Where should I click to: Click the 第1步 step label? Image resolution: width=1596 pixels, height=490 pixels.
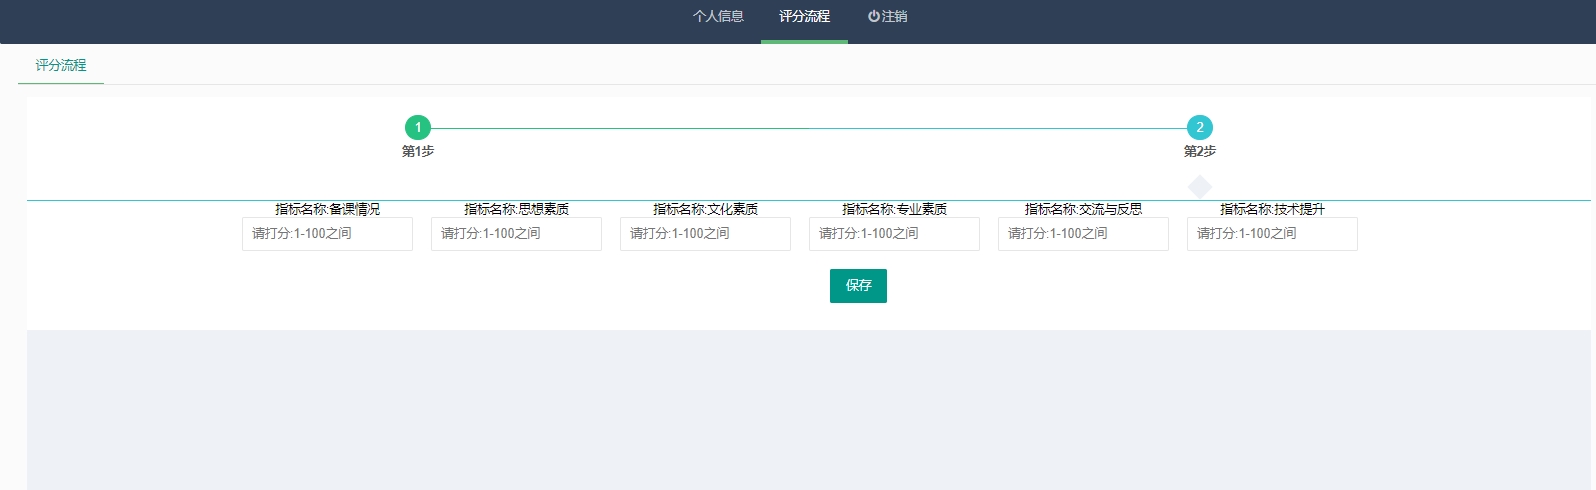click(418, 152)
